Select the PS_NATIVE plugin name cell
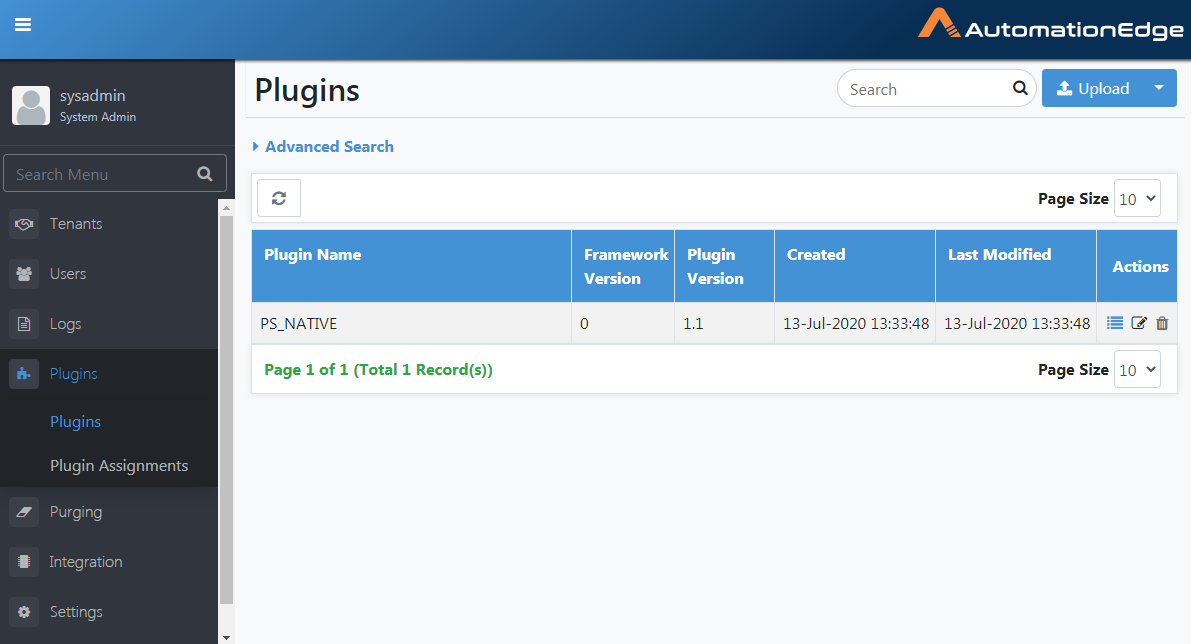The width and height of the screenshot is (1191, 644). [x=411, y=324]
